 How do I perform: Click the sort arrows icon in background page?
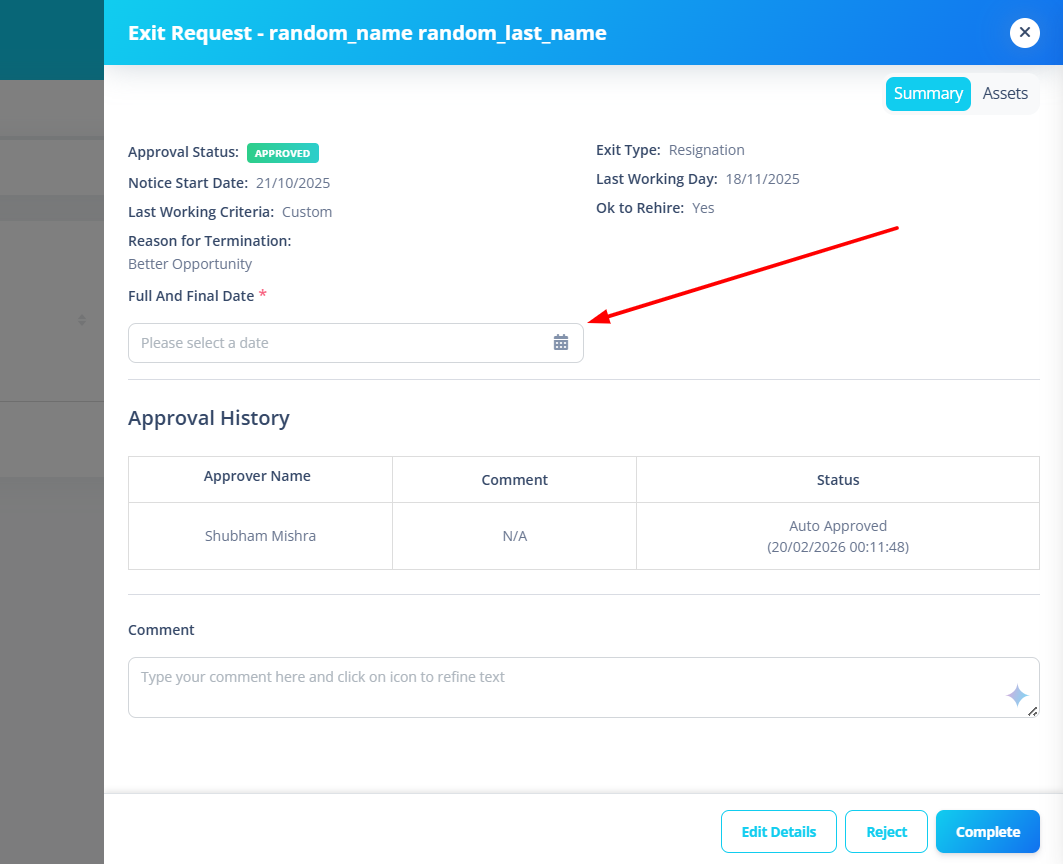[82, 320]
